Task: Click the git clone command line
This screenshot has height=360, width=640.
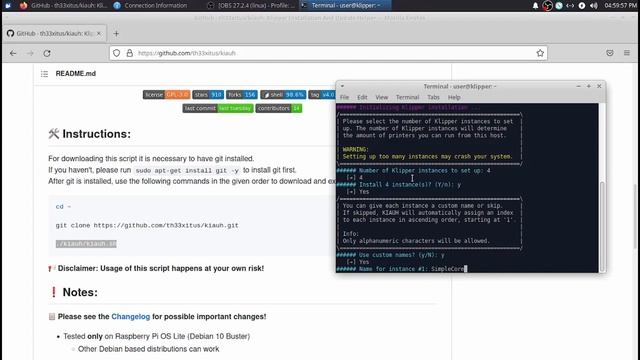Action: click(147, 225)
